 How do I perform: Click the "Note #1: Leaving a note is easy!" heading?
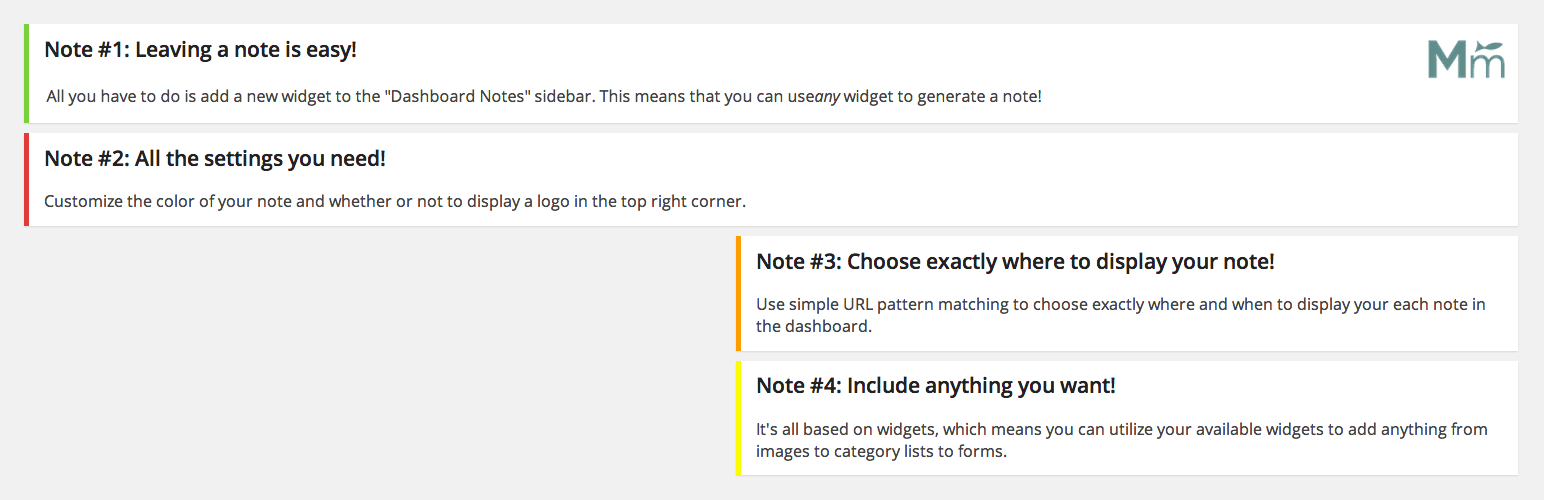tap(200, 50)
